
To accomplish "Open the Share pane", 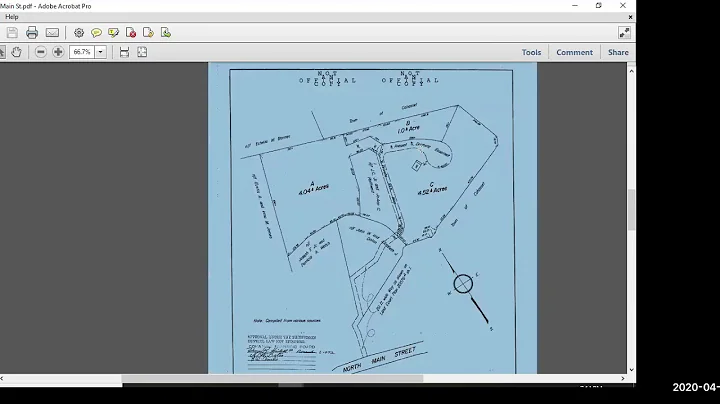I will 618,52.
